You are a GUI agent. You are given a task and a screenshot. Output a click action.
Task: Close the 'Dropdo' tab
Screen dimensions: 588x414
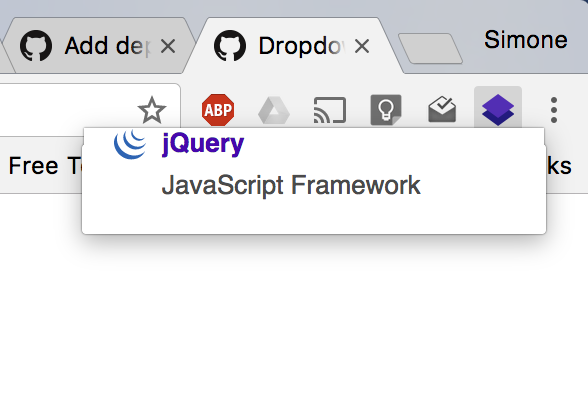pyautogui.click(x=362, y=46)
